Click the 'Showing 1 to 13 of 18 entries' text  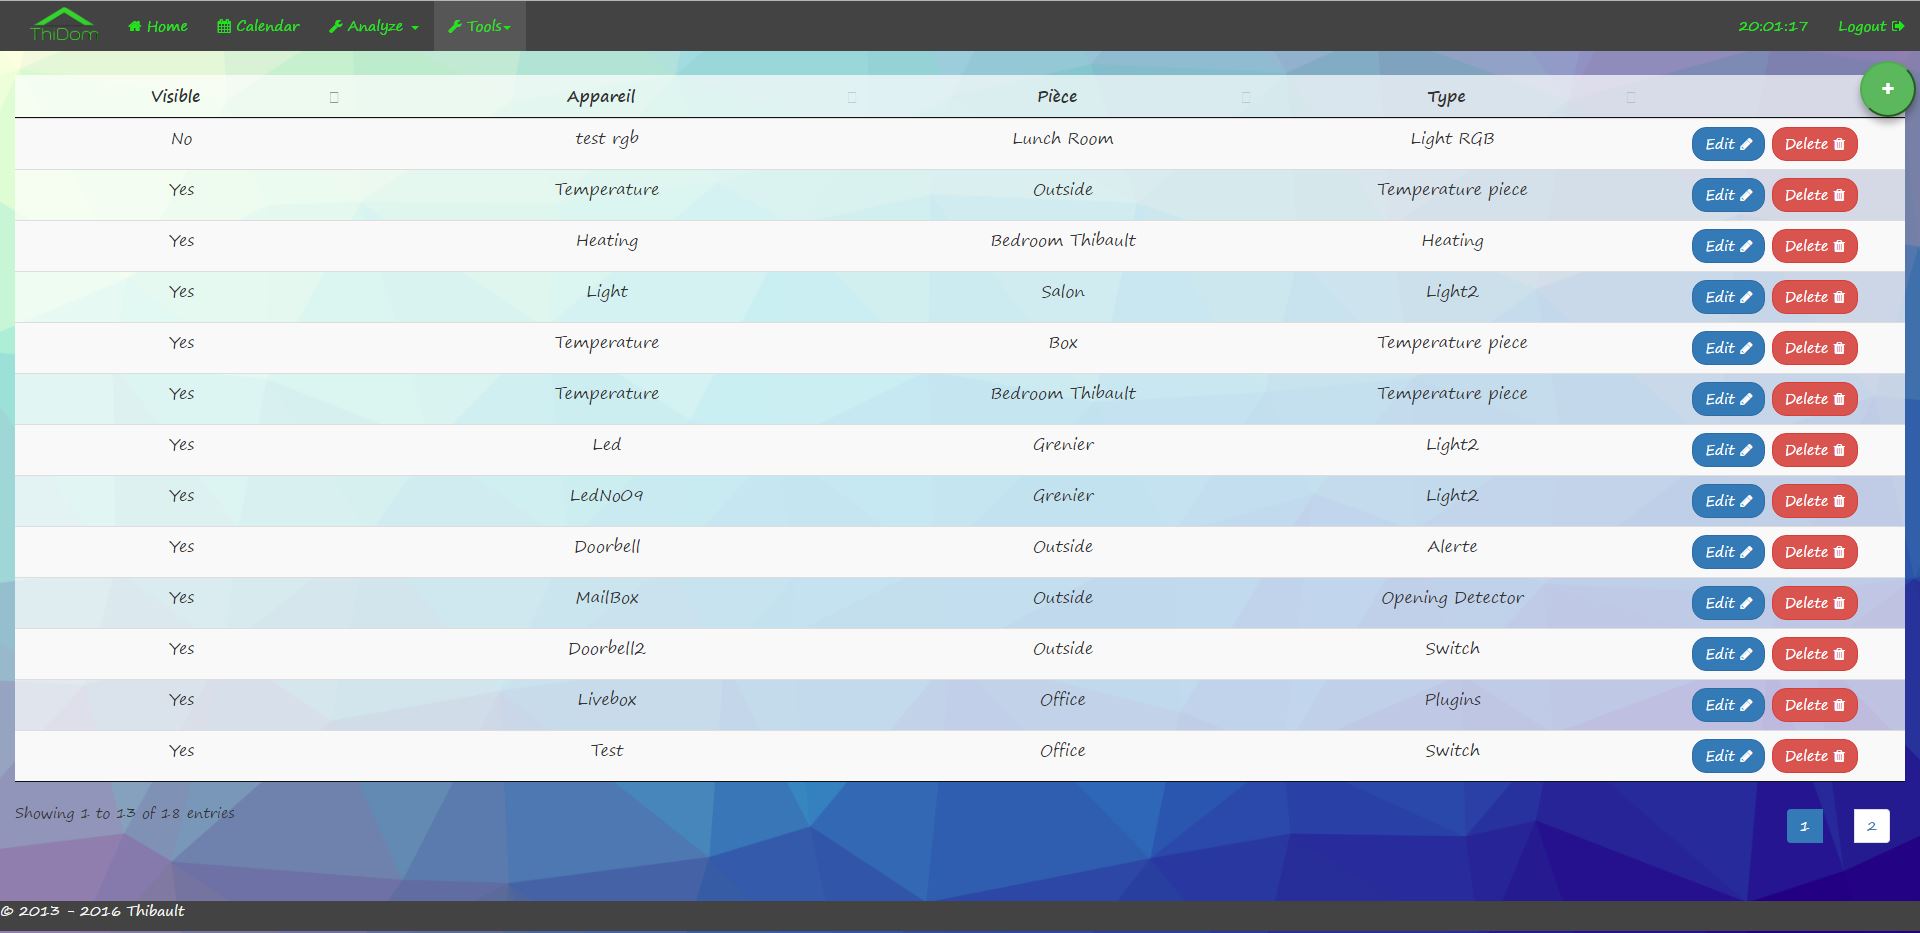tap(125, 813)
